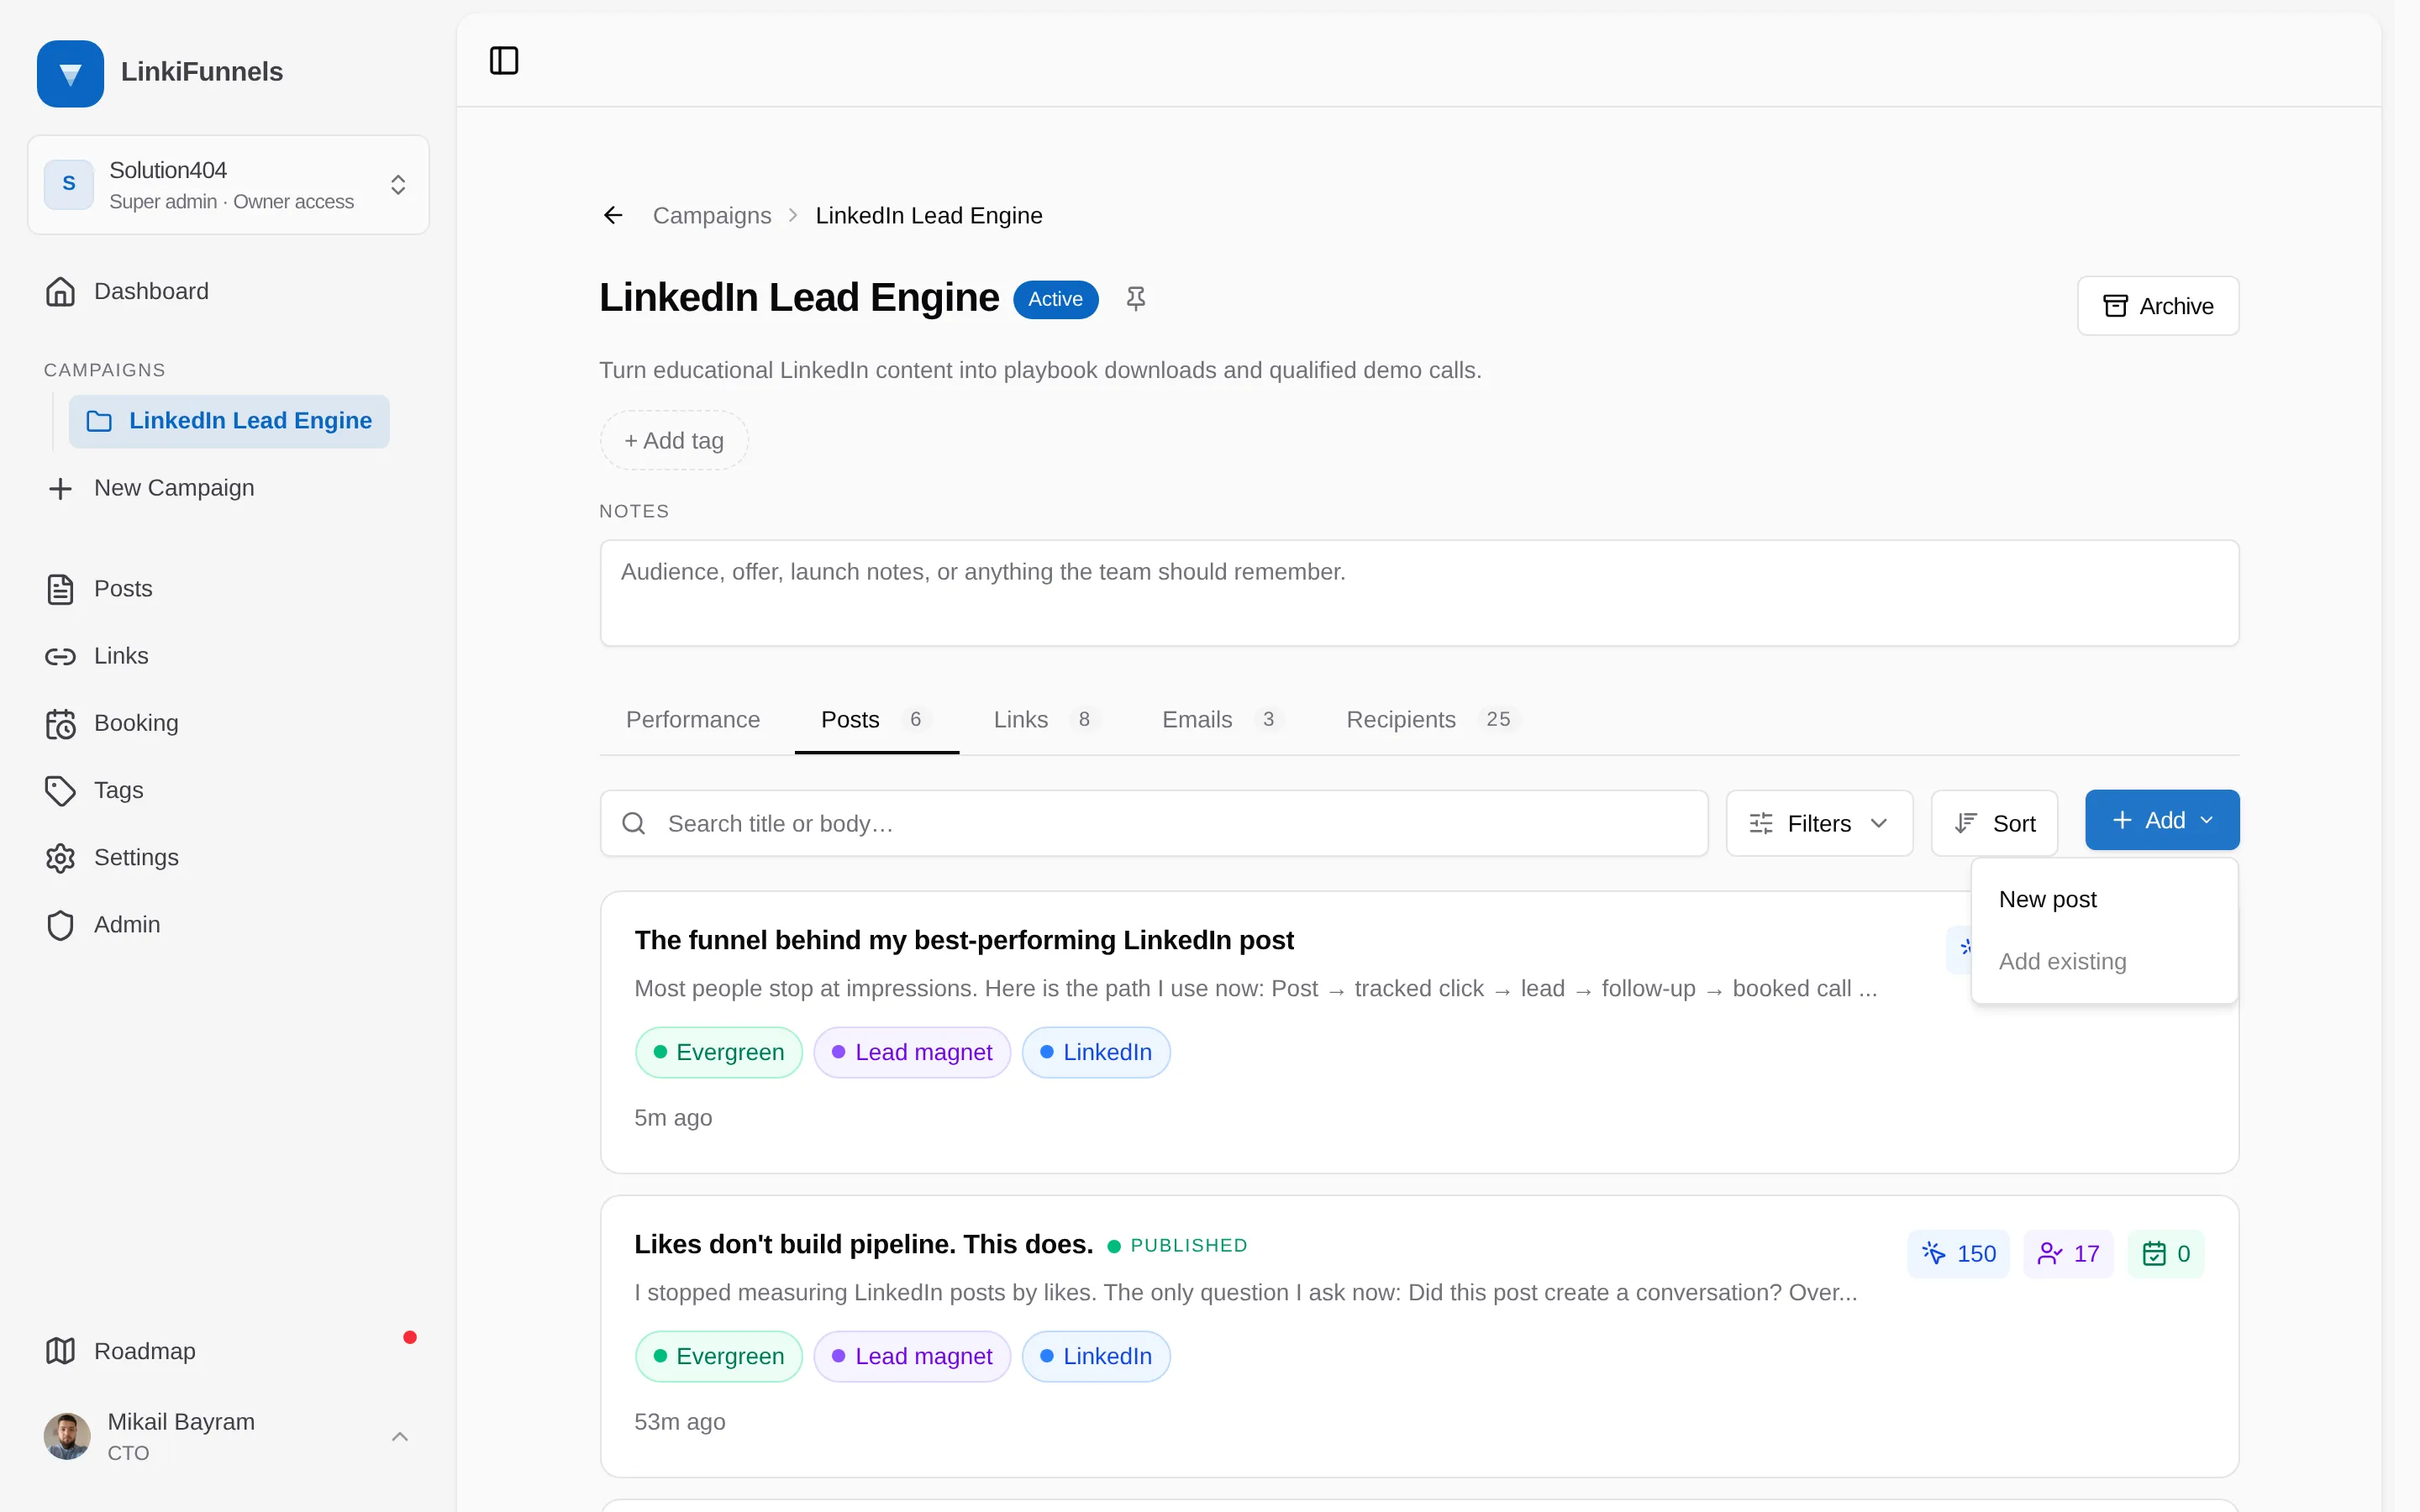Click the back arrow beside Campaigns
This screenshot has width=2420, height=1512.
(x=613, y=215)
